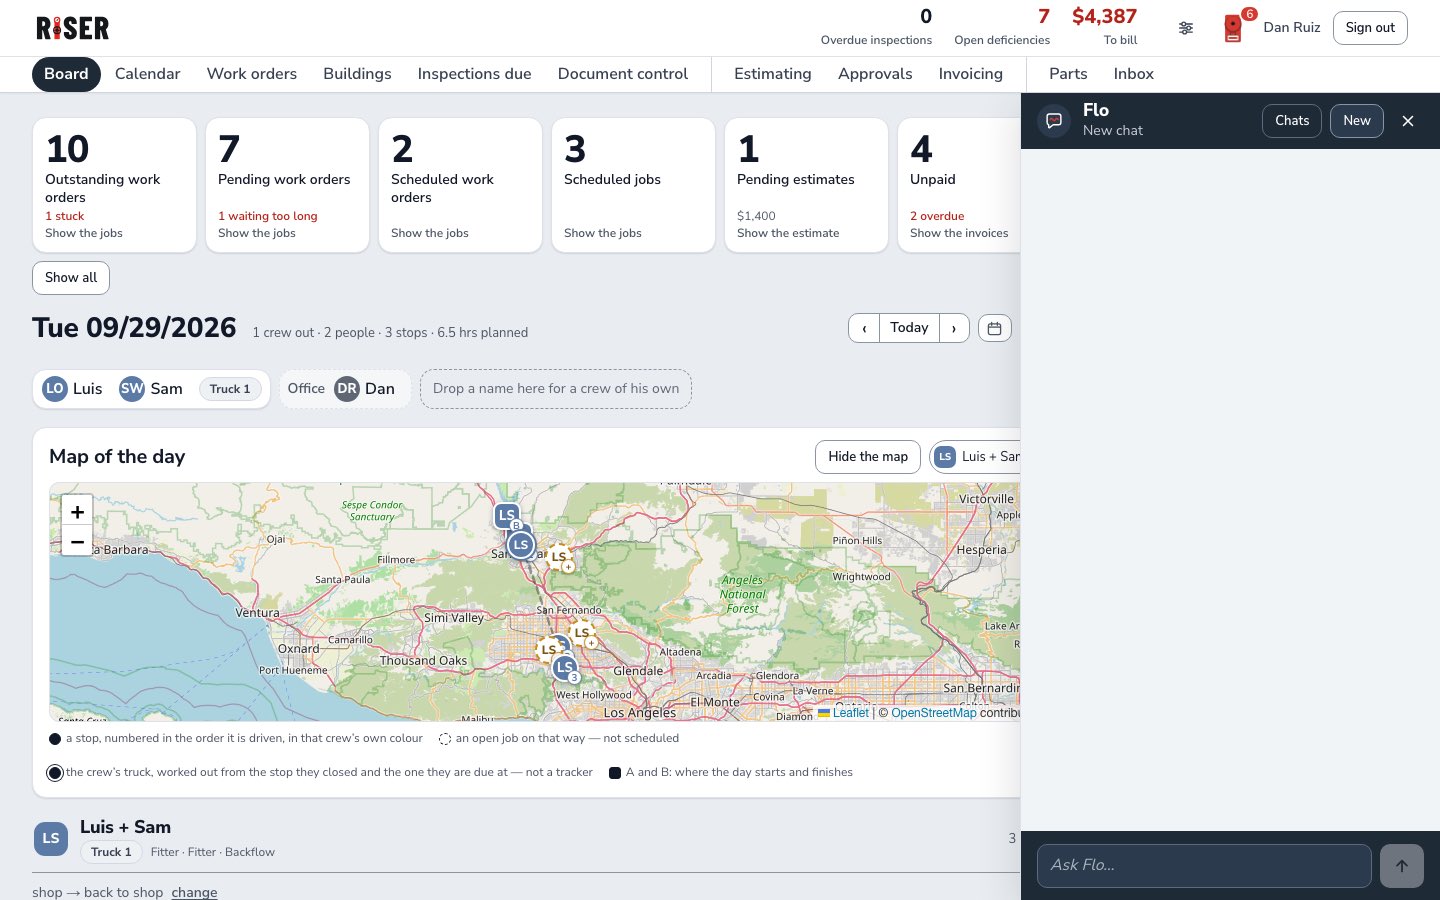The height and width of the screenshot is (900, 1440).
Task: Click the DR avatar for Dan
Action: point(347,389)
